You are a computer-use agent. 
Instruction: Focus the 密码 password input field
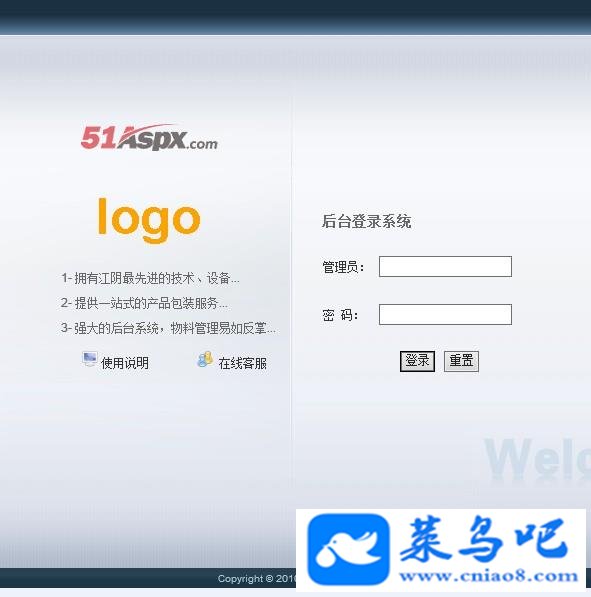(x=445, y=314)
